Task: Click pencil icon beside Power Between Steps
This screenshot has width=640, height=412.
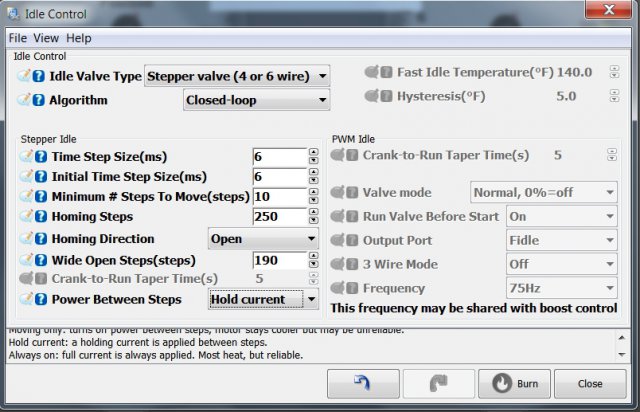Action: [x=25, y=298]
